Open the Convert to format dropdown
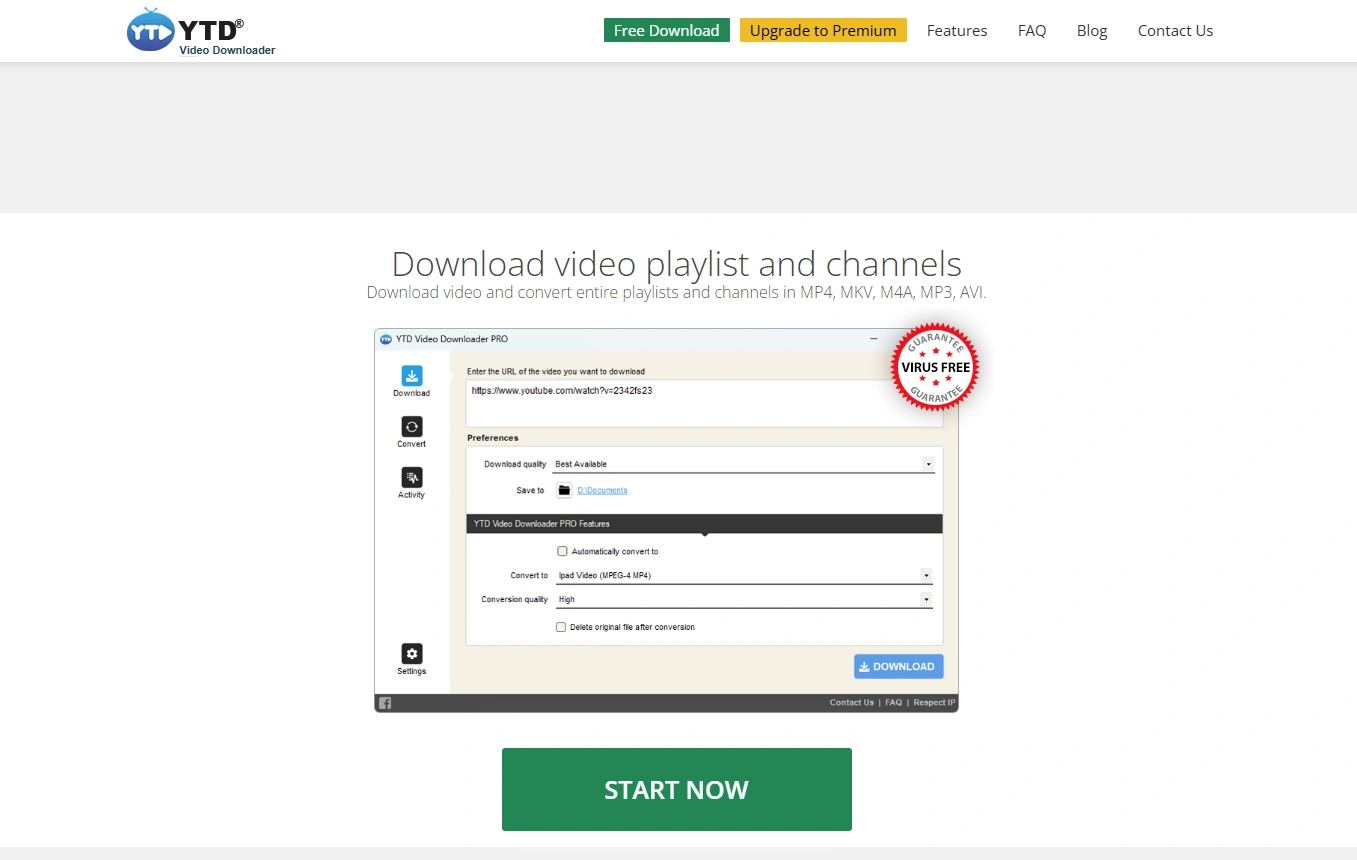 (744, 576)
